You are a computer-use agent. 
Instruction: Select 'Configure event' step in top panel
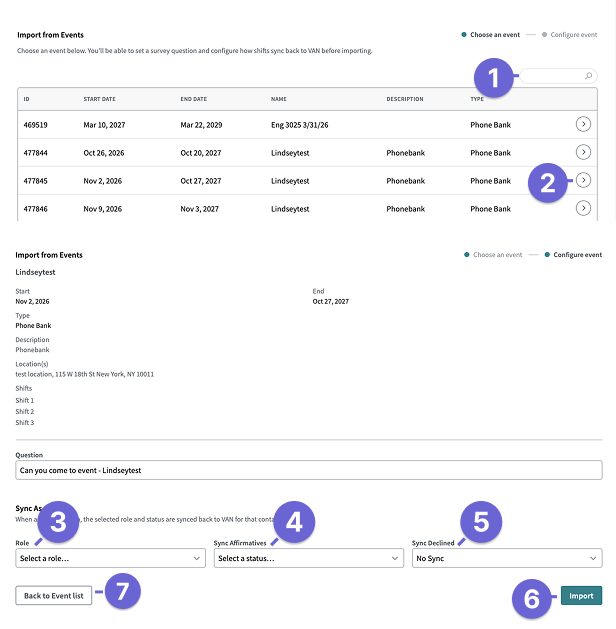tap(569, 35)
